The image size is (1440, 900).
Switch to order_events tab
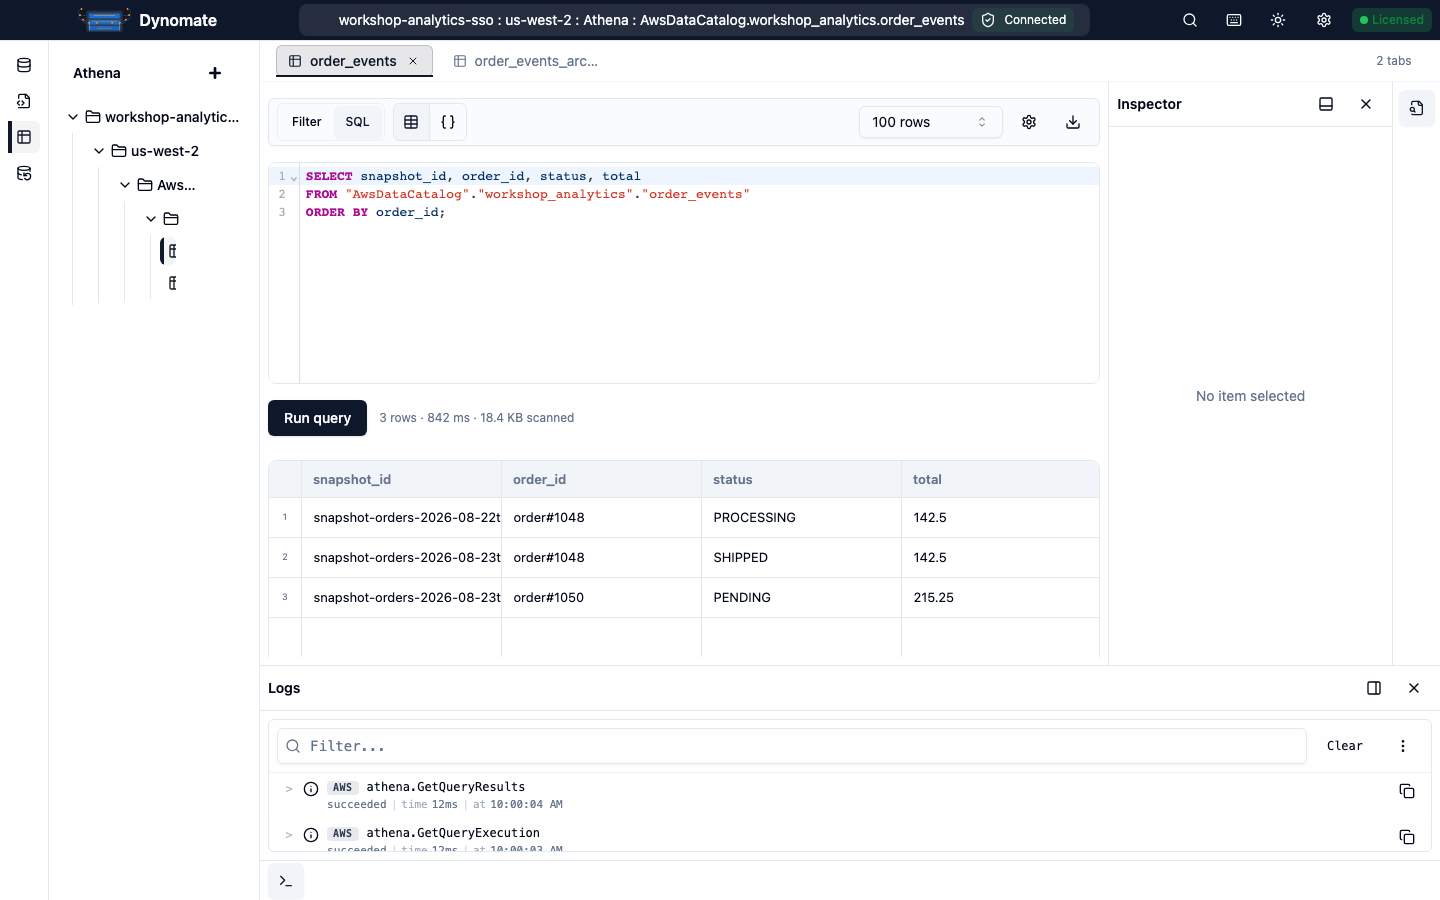353,61
